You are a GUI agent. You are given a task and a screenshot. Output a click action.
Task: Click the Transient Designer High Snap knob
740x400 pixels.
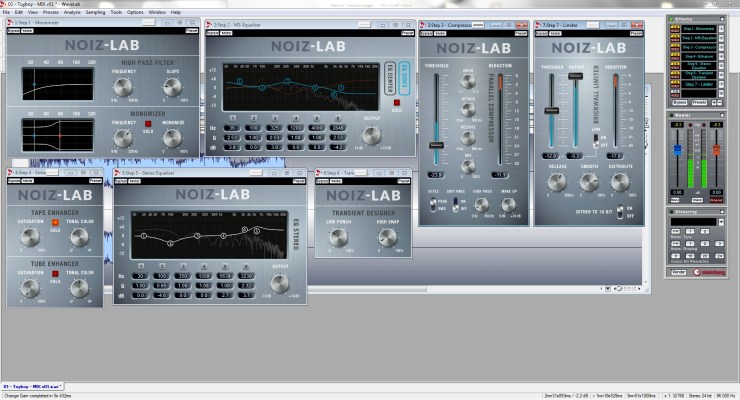[388, 238]
